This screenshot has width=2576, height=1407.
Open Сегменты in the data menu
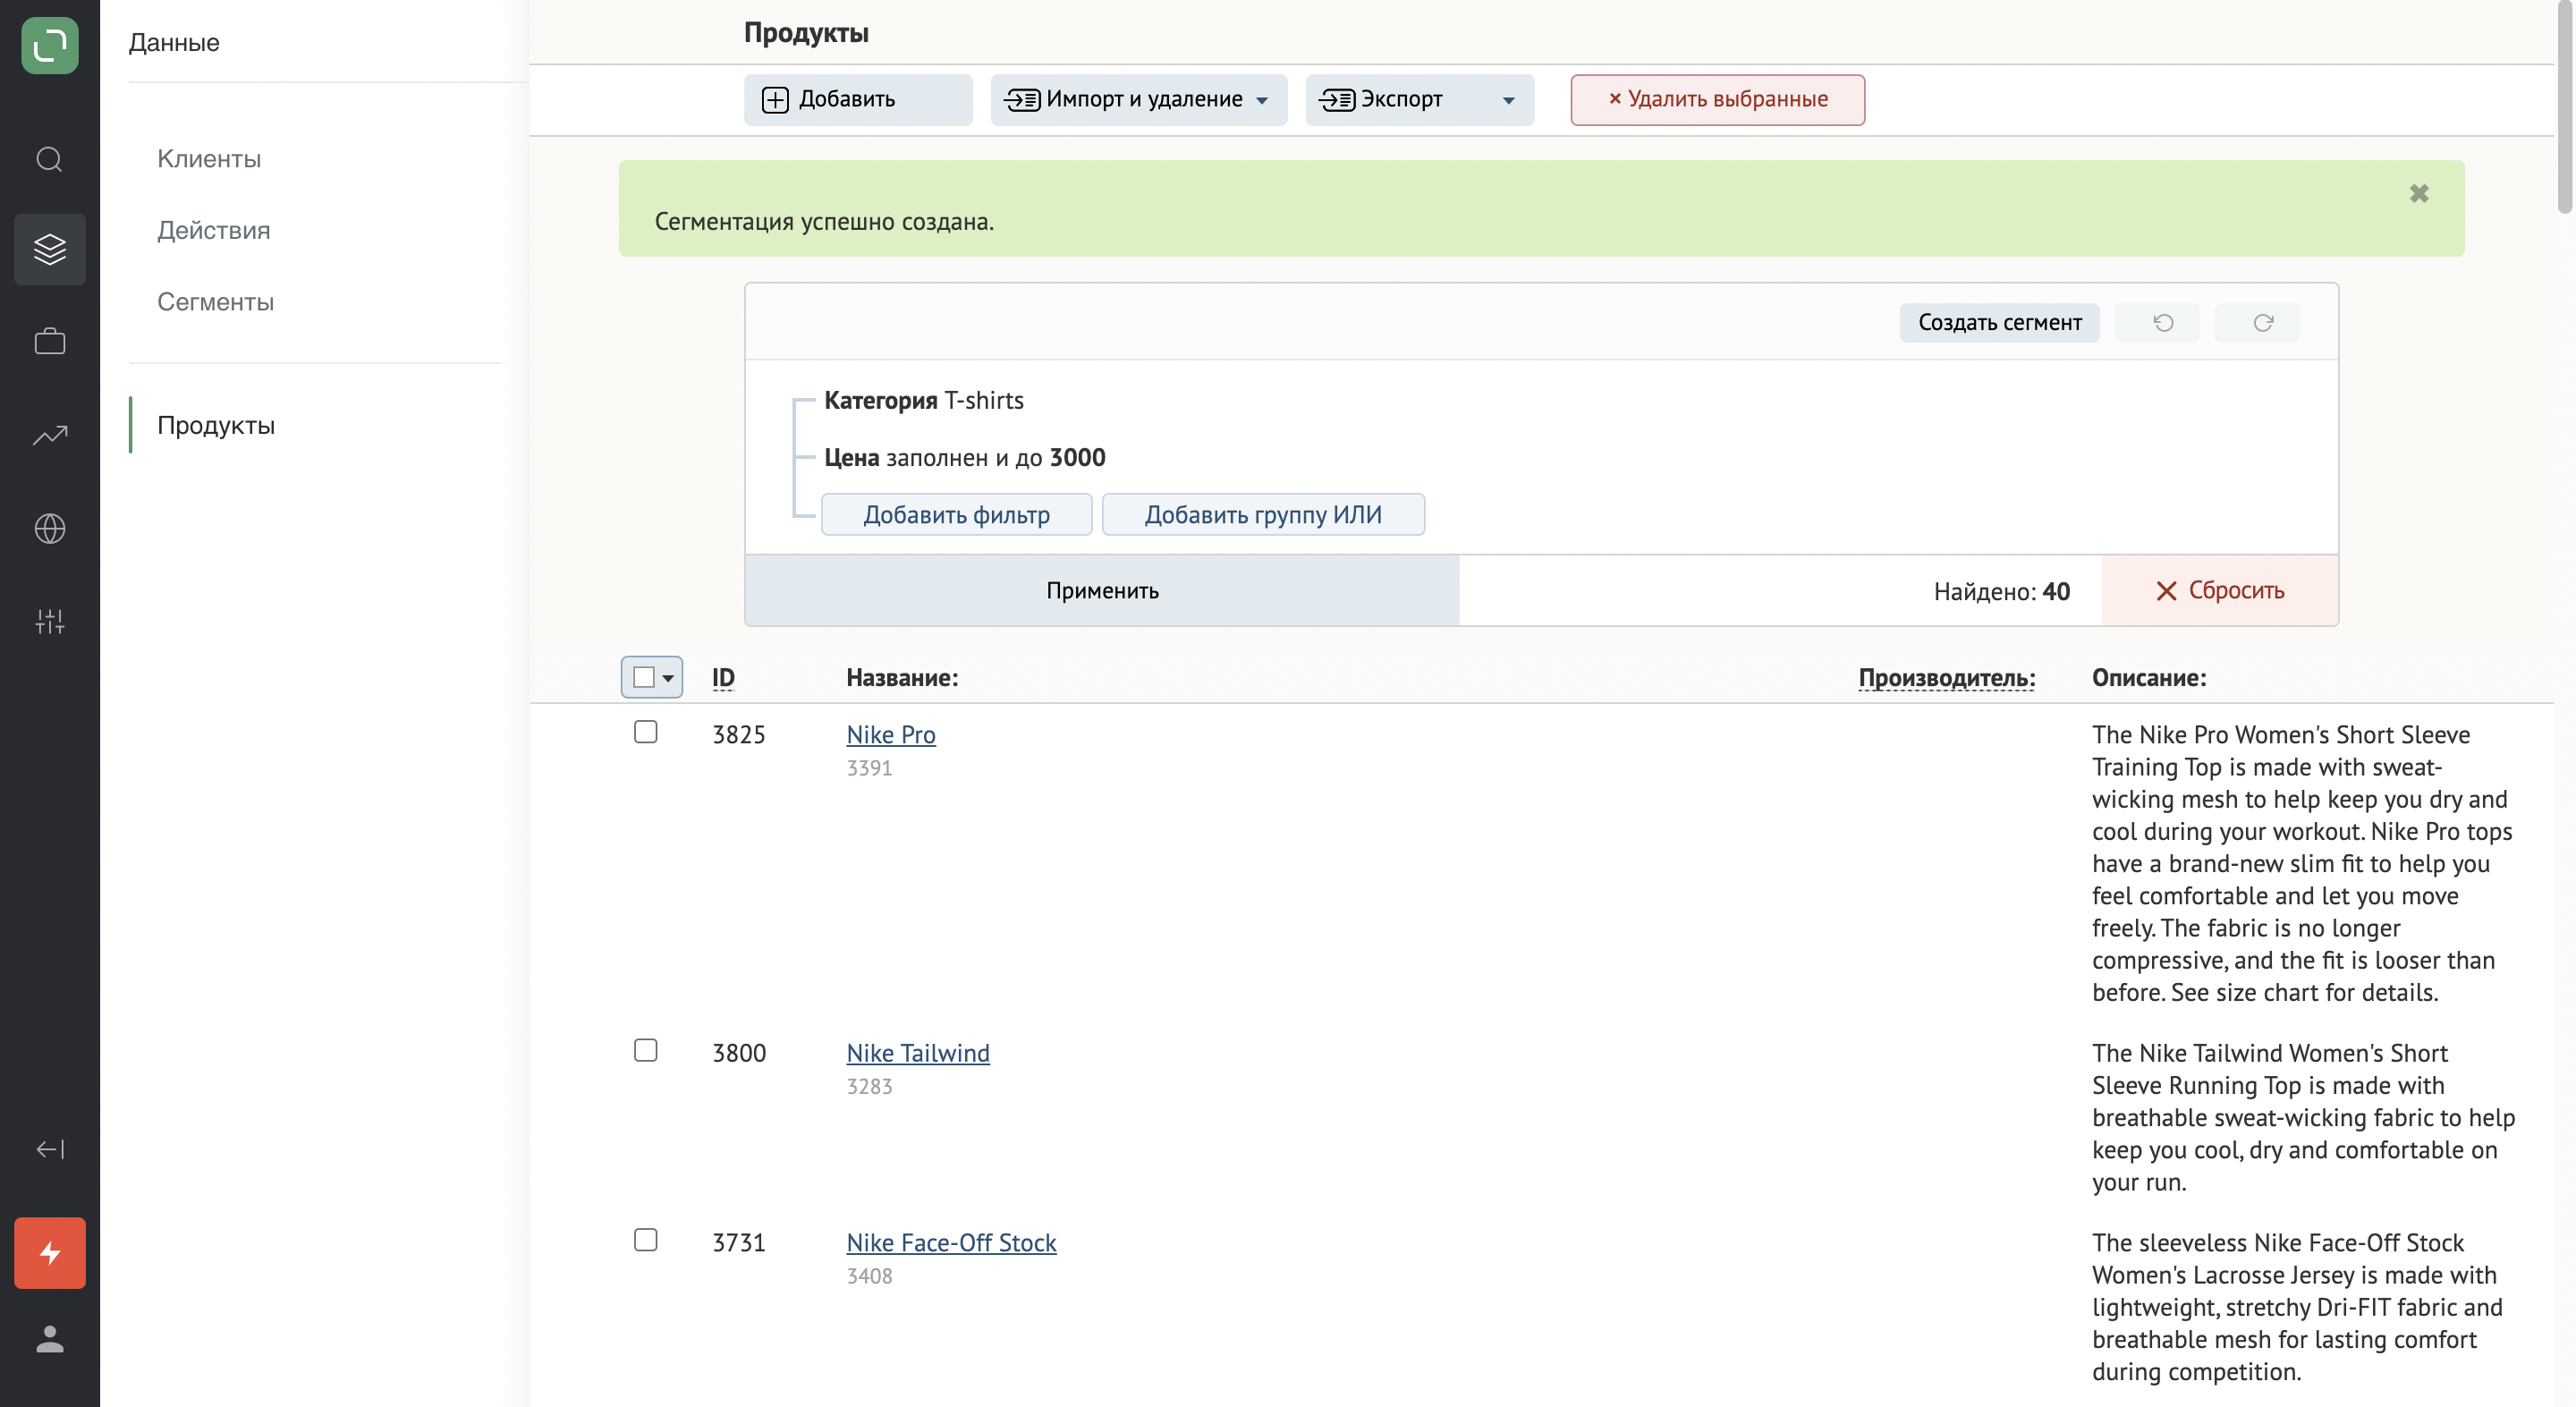click(x=215, y=302)
